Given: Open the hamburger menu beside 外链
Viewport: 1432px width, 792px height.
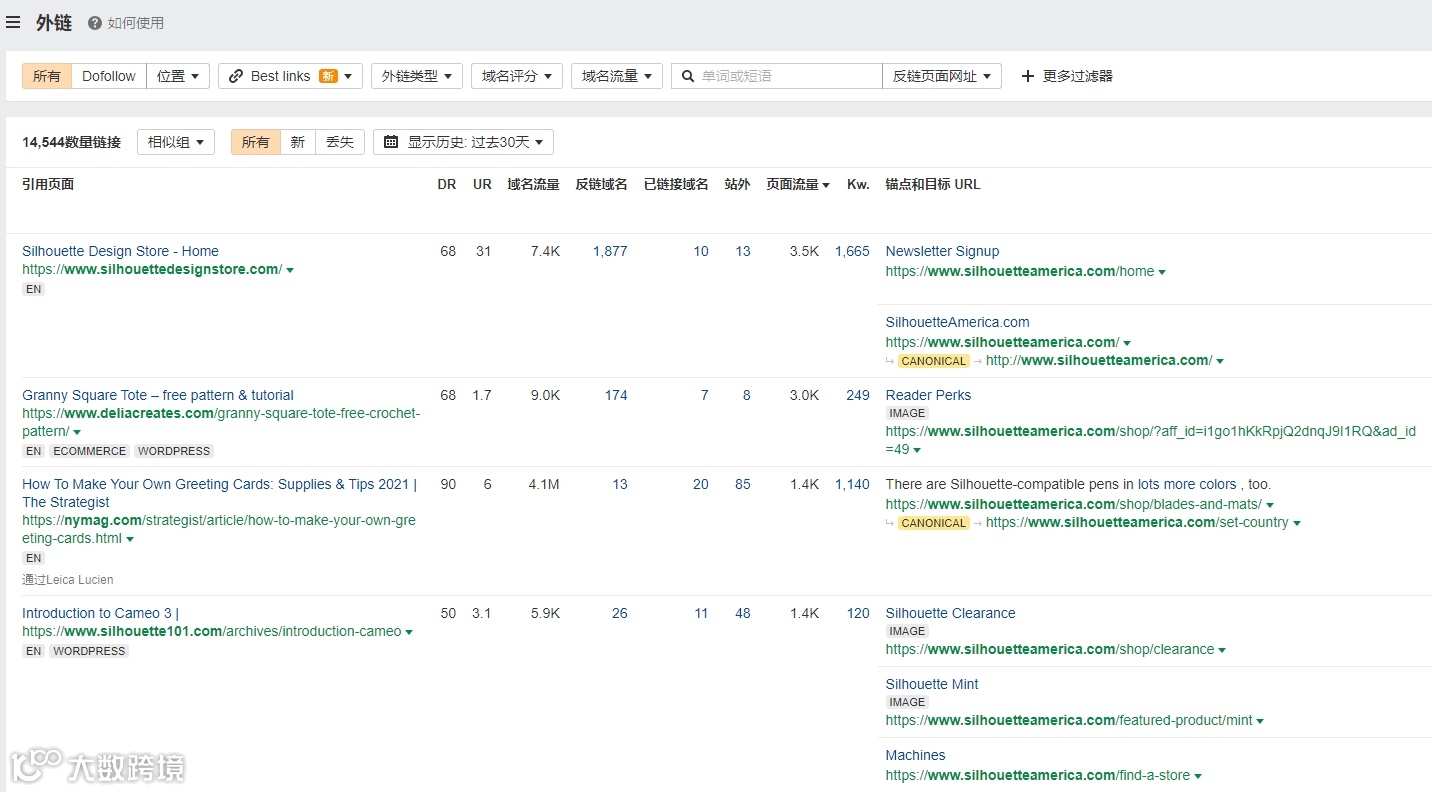Looking at the screenshot, I should [13, 22].
